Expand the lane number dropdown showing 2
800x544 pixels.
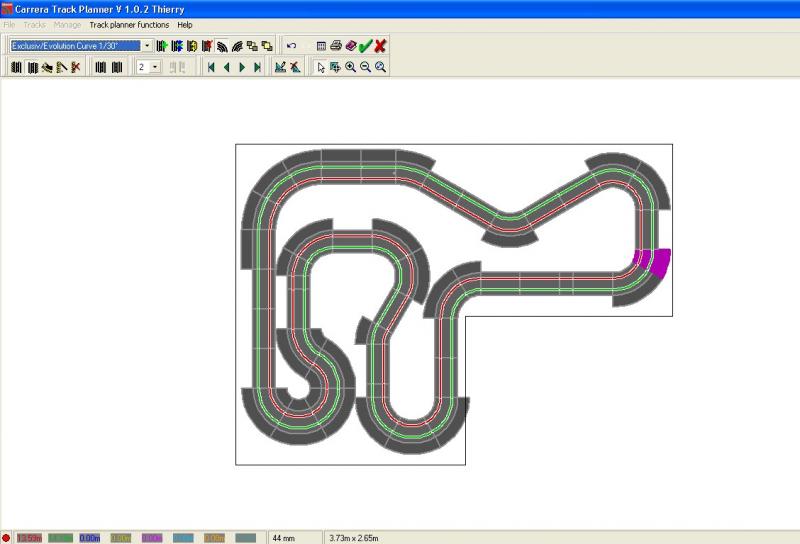click(155, 67)
